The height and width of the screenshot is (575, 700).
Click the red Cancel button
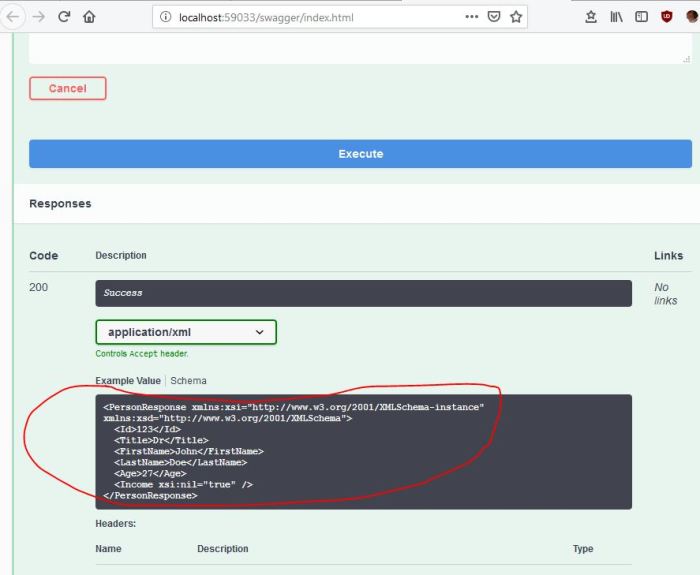tap(67, 88)
